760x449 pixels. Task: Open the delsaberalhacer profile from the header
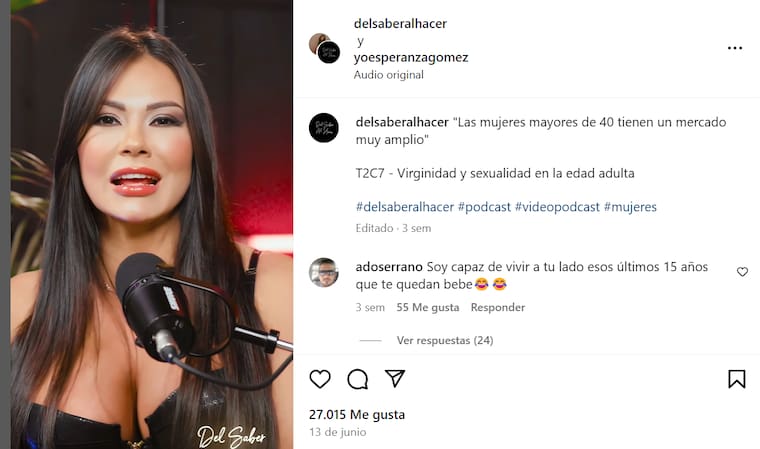pos(400,23)
